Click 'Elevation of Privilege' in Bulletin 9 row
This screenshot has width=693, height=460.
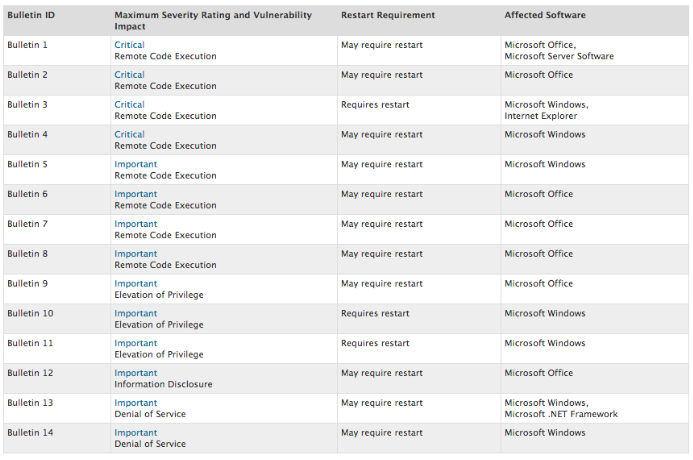[x=159, y=295]
